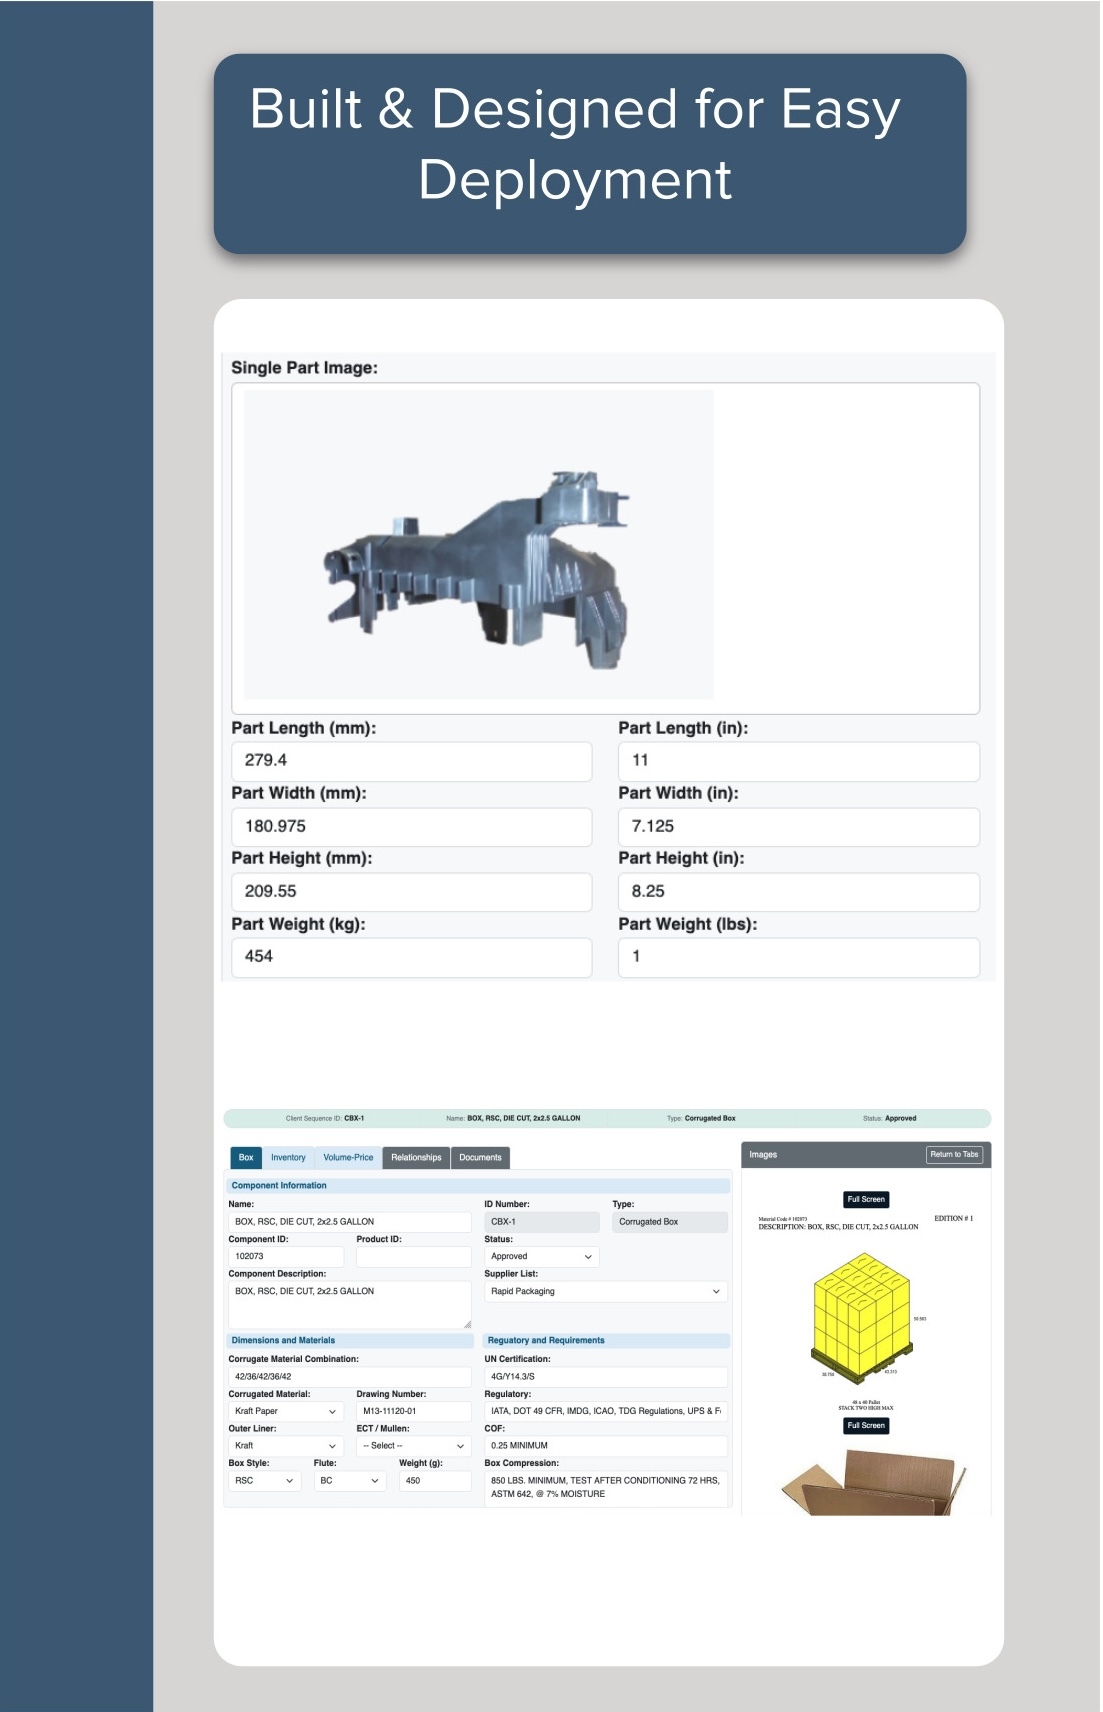Select the Documents tab

[480, 1157]
